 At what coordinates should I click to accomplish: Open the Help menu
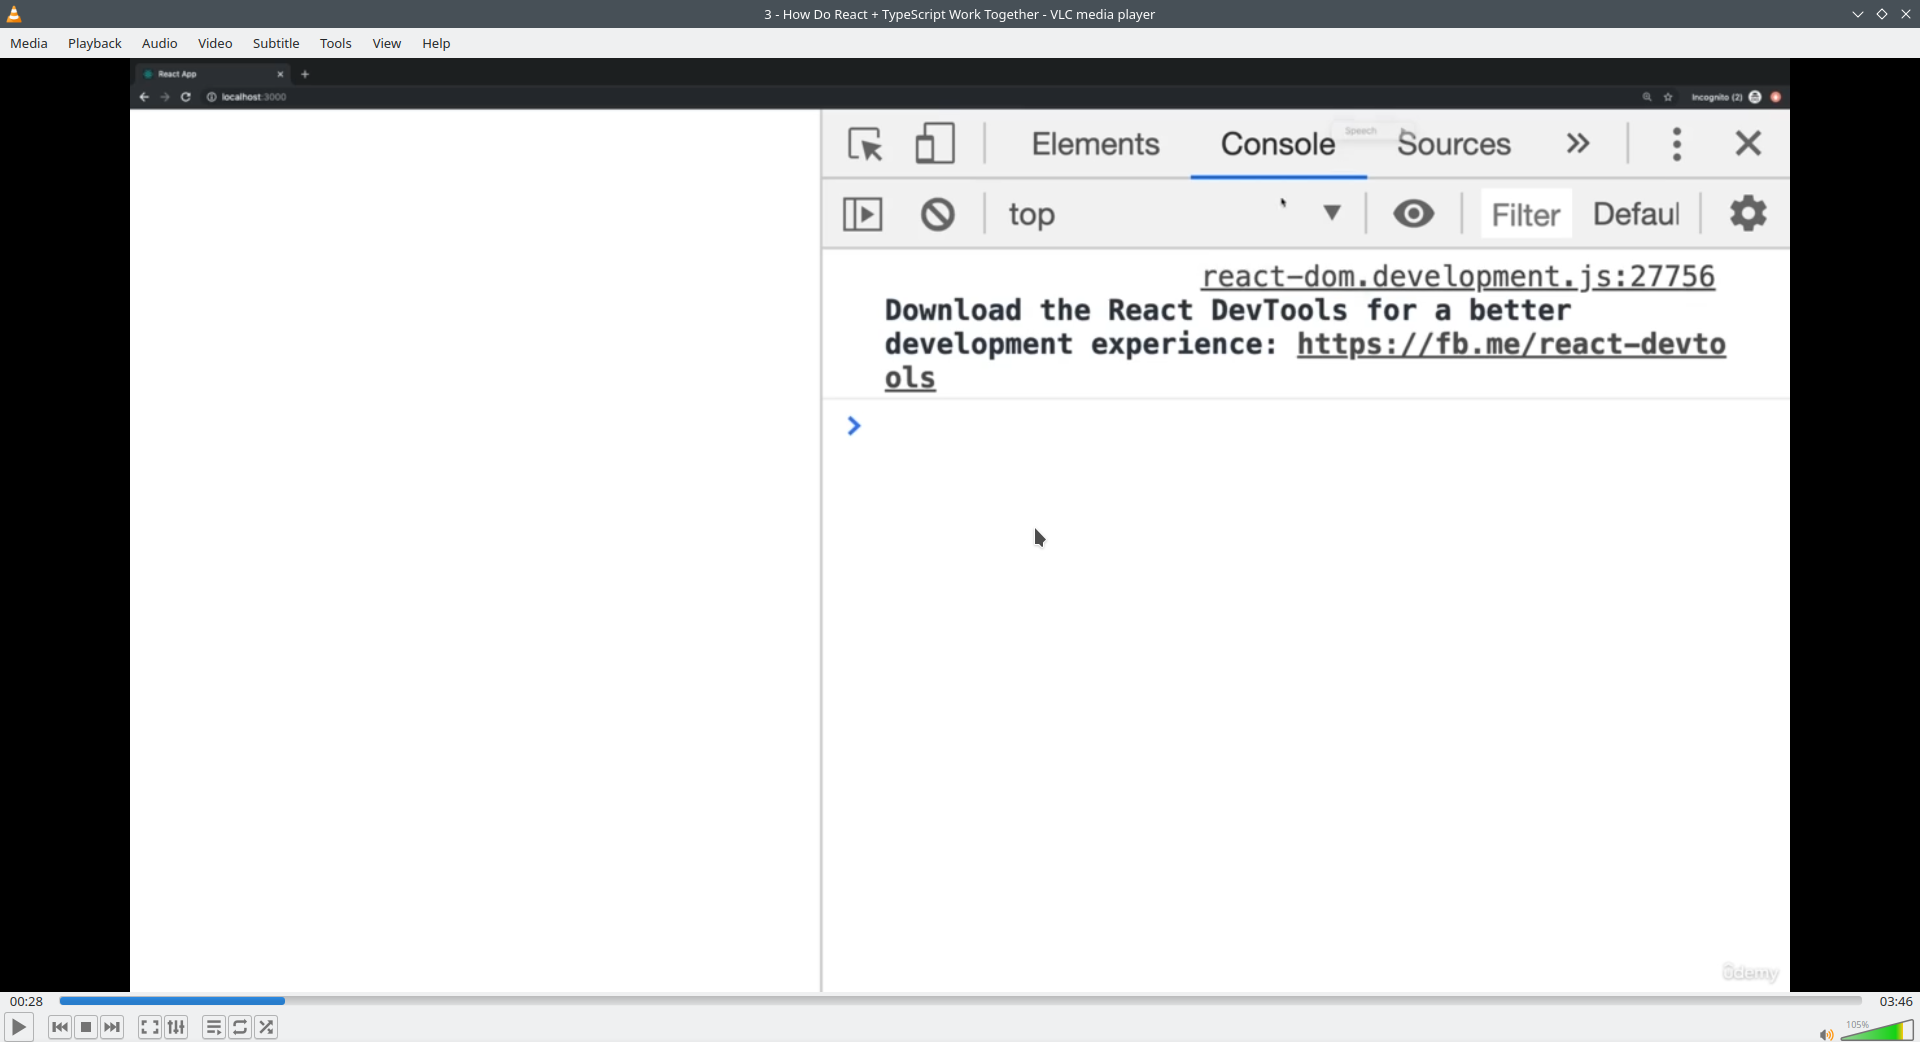coord(436,43)
